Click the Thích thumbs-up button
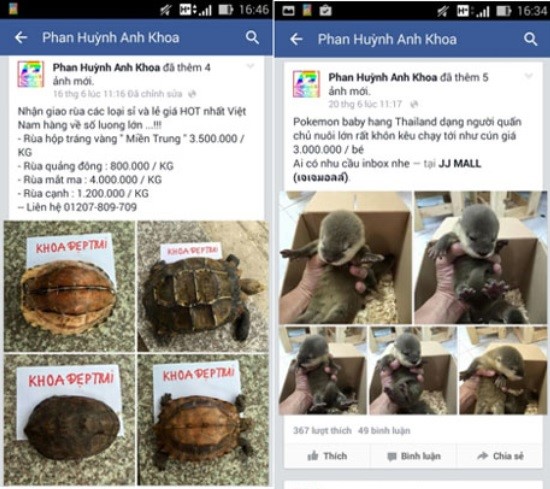The height and width of the screenshot is (489, 550). tap(327, 456)
